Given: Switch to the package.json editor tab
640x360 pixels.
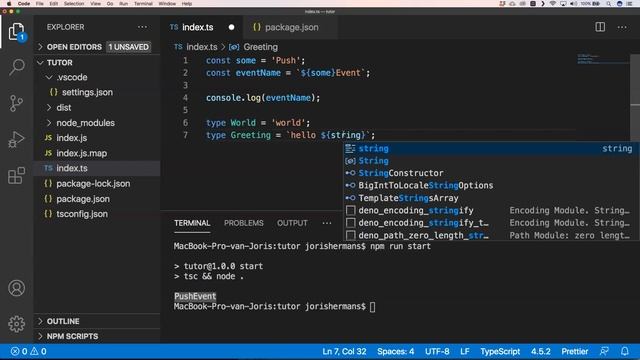Looking at the screenshot, I should 291,27.
